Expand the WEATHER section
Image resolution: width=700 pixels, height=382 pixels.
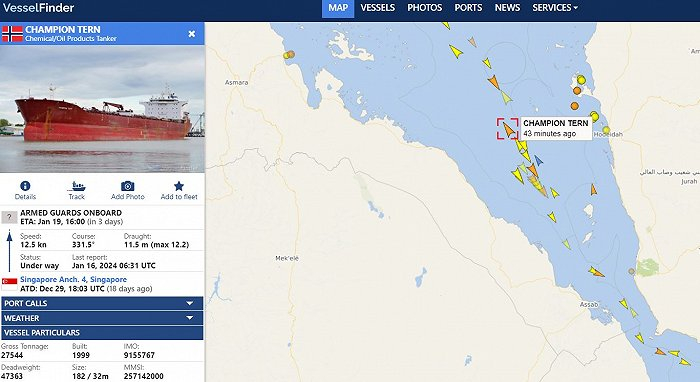pos(102,318)
